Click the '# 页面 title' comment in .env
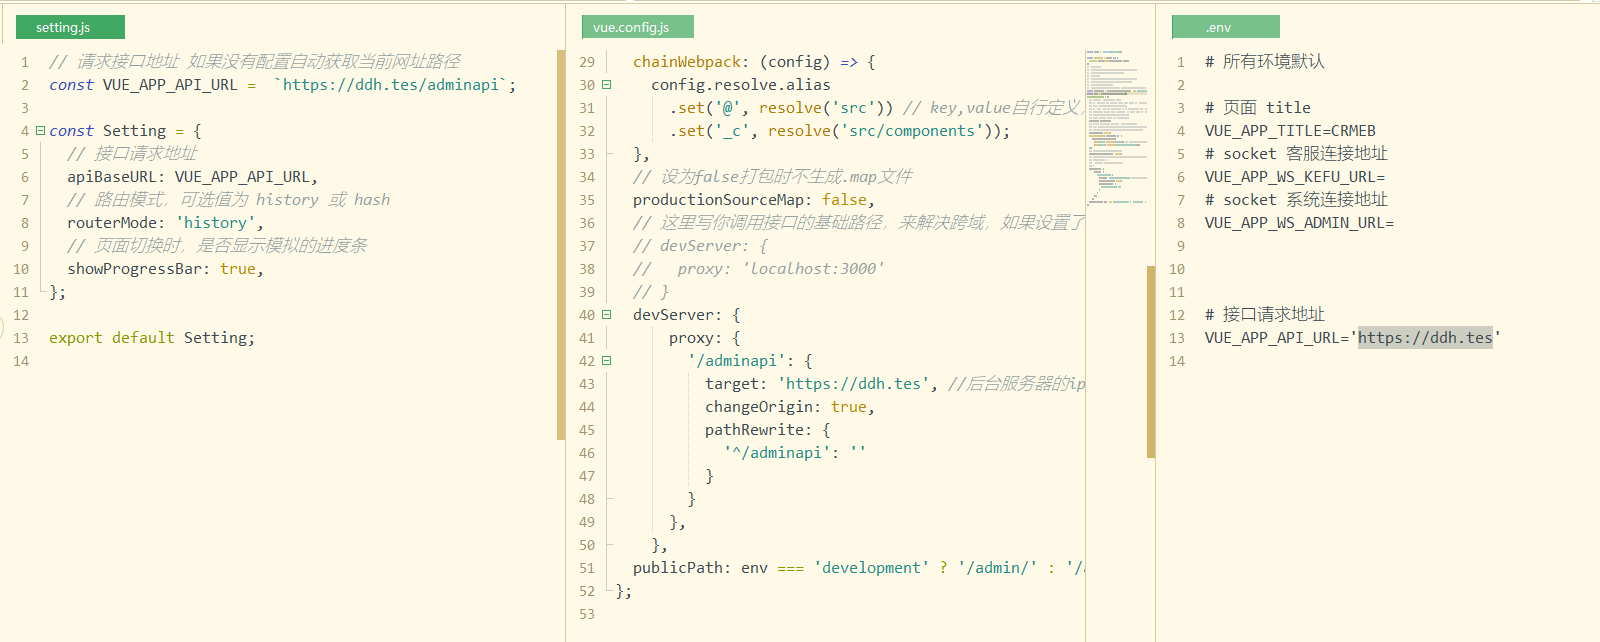This screenshot has height=642, width=1600. pyautogui.click(x=1258, y=108)
